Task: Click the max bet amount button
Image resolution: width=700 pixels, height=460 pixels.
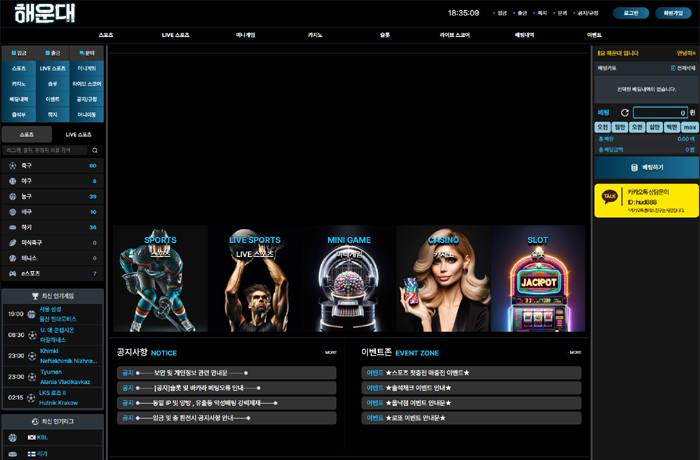Action: pyautogui.click(x=688, y=127)
